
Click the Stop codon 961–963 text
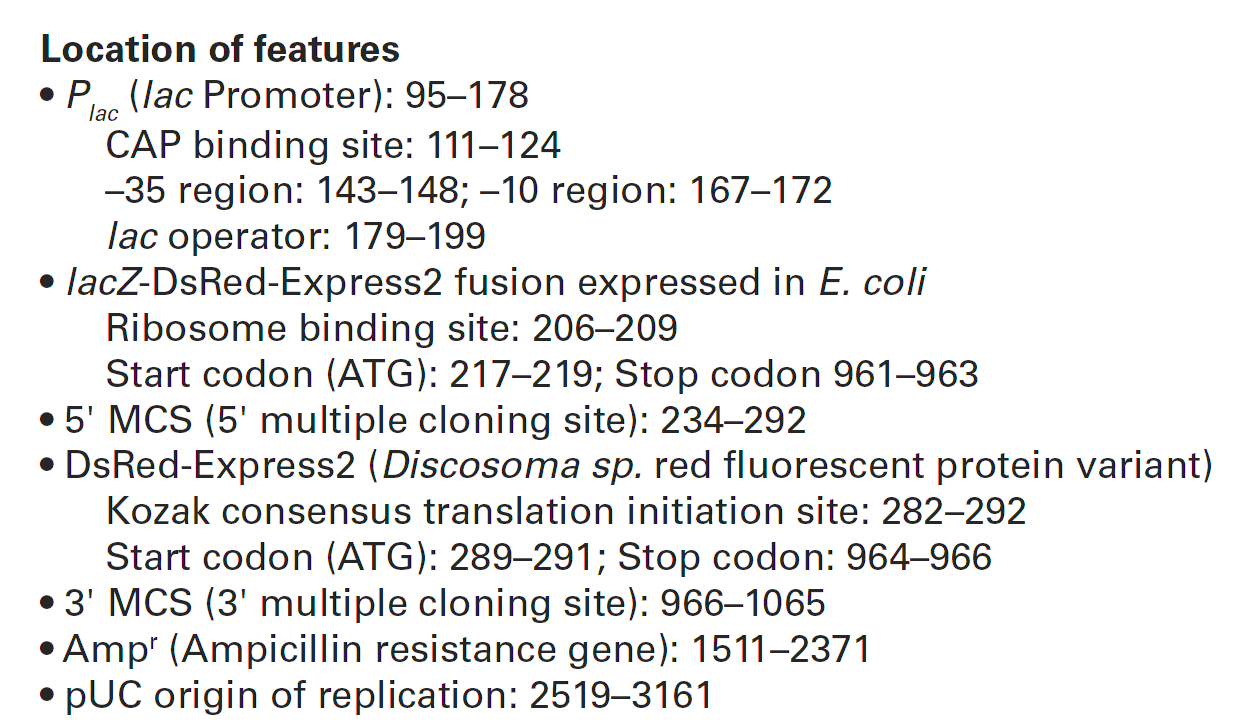coord(796,374)
